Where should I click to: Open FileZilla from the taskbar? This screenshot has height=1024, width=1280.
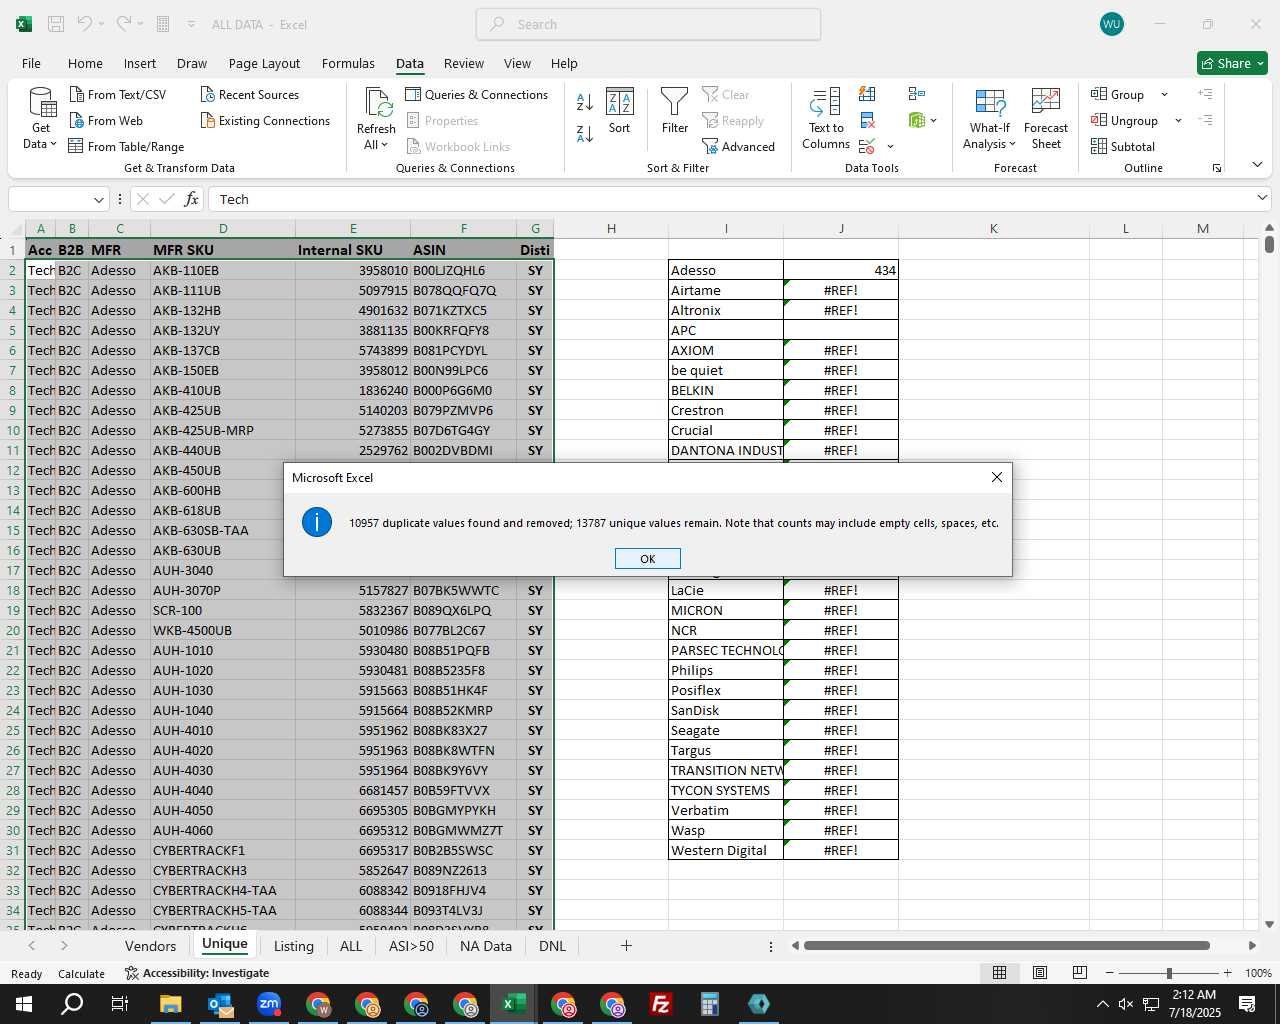661,1004
